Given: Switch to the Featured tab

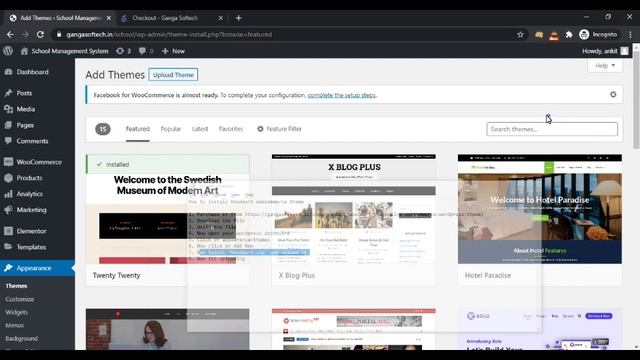Looking at the screenshot, I should [x=138, y=129].
